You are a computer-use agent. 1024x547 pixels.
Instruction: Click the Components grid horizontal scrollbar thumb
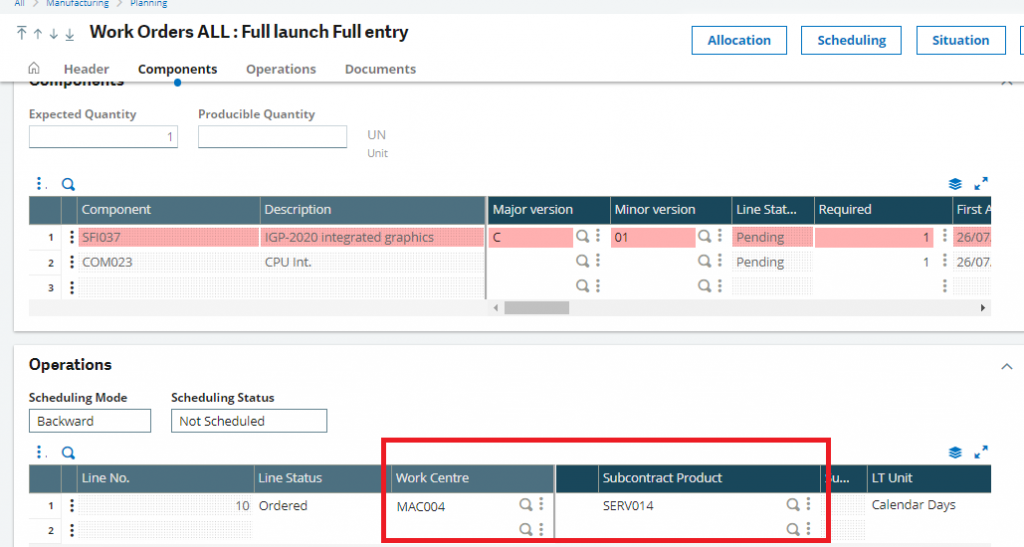(536, 307)
